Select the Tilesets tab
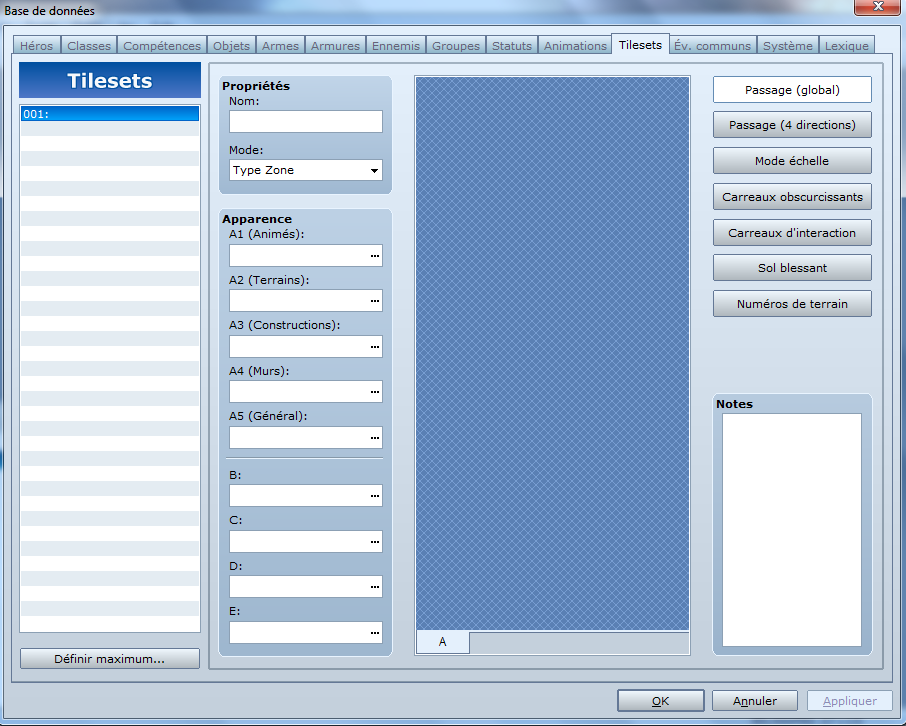The image size is (906, 726). click(640, 45)
